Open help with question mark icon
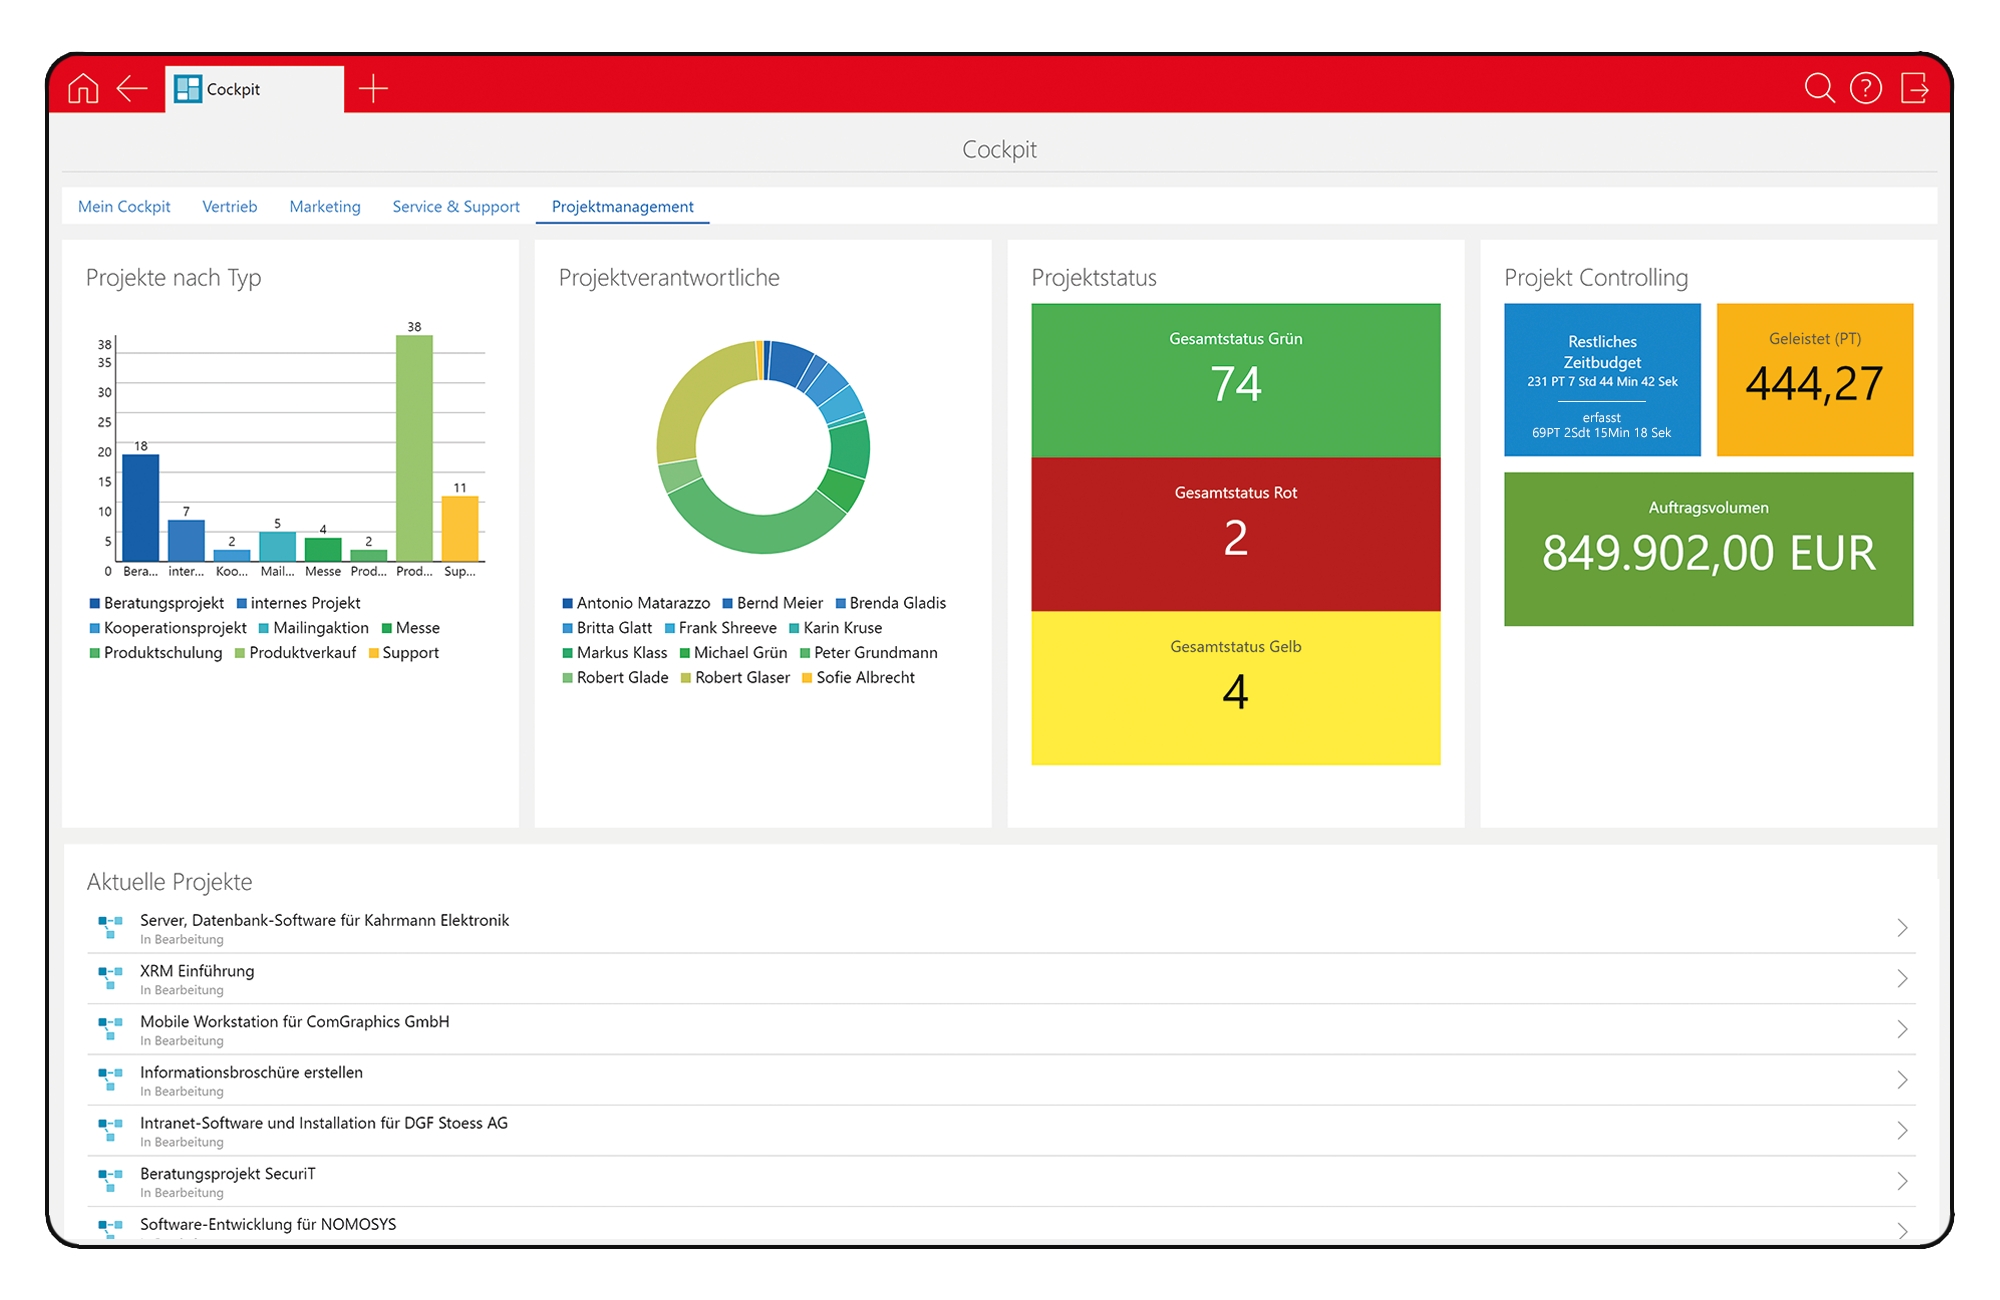2000x1300 pixels. click(1865, 89)
